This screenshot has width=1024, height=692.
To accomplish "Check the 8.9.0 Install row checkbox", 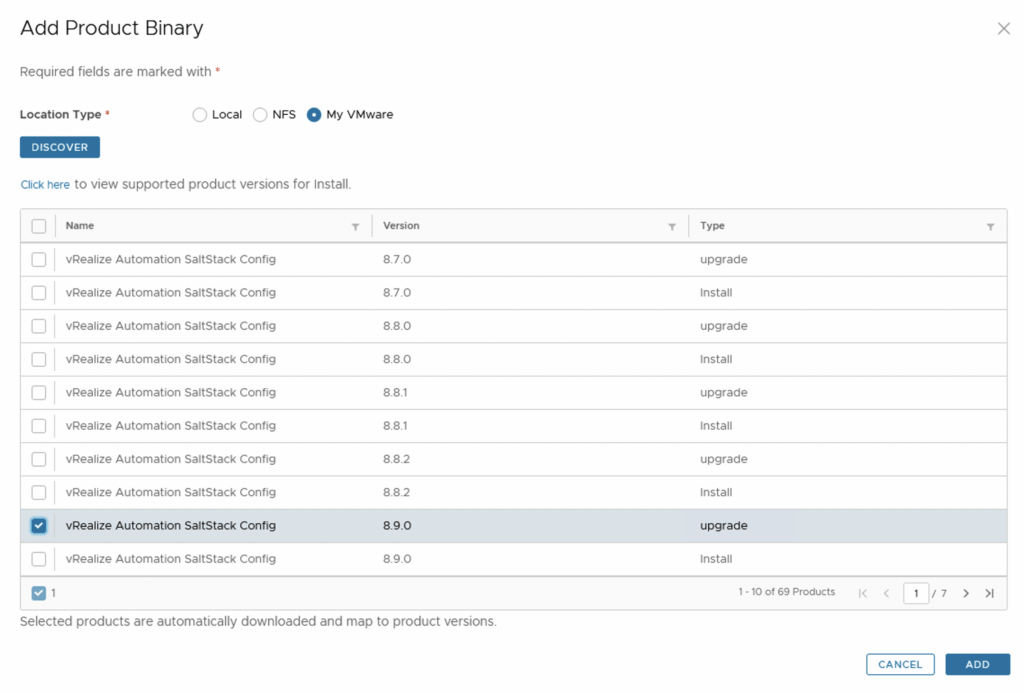I will point(39,559).
